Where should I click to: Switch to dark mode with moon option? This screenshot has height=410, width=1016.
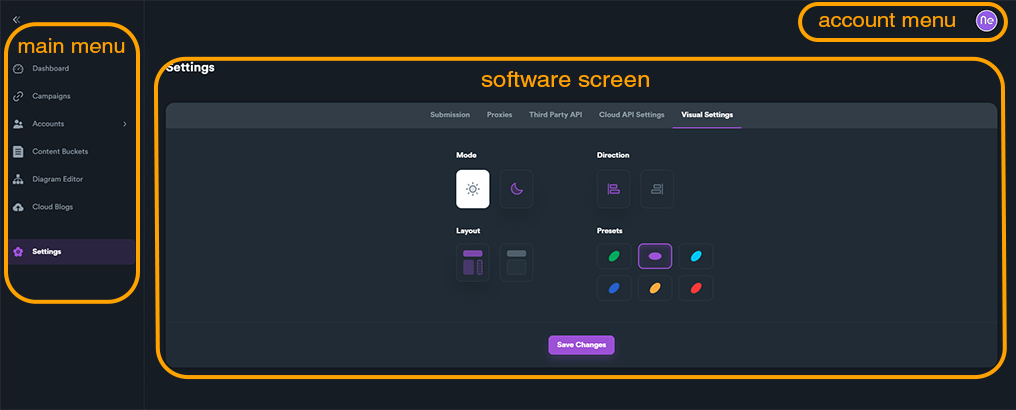point(516,189)
